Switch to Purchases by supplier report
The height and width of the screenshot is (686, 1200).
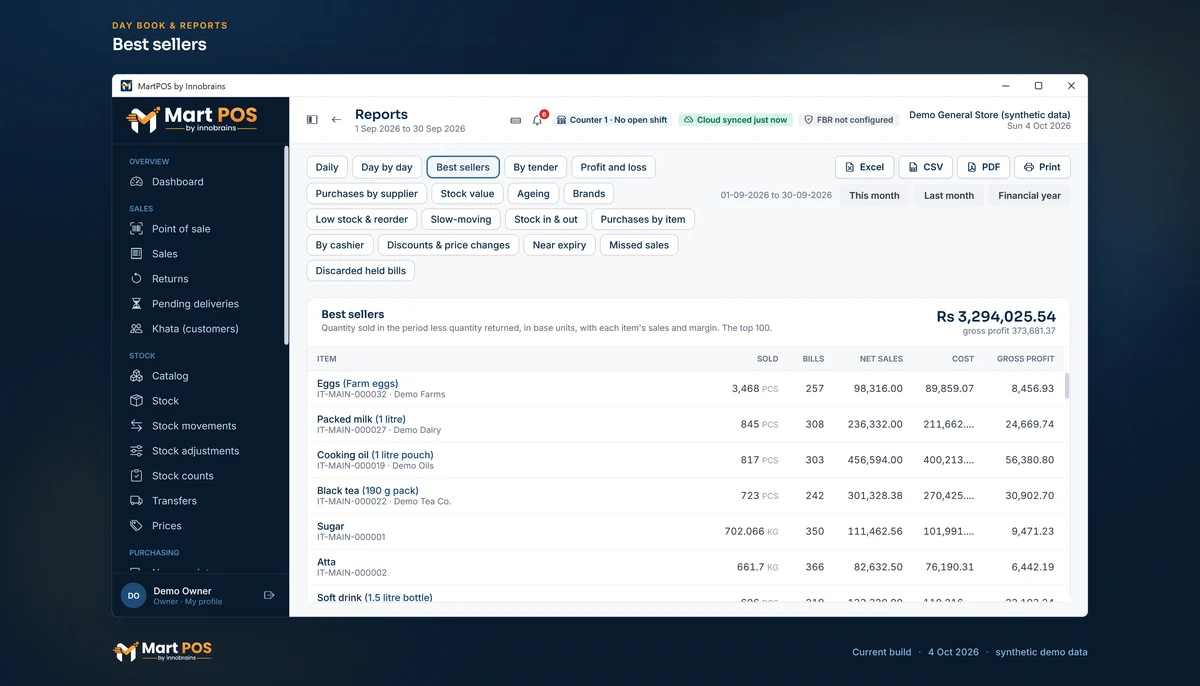click(367, 193)
